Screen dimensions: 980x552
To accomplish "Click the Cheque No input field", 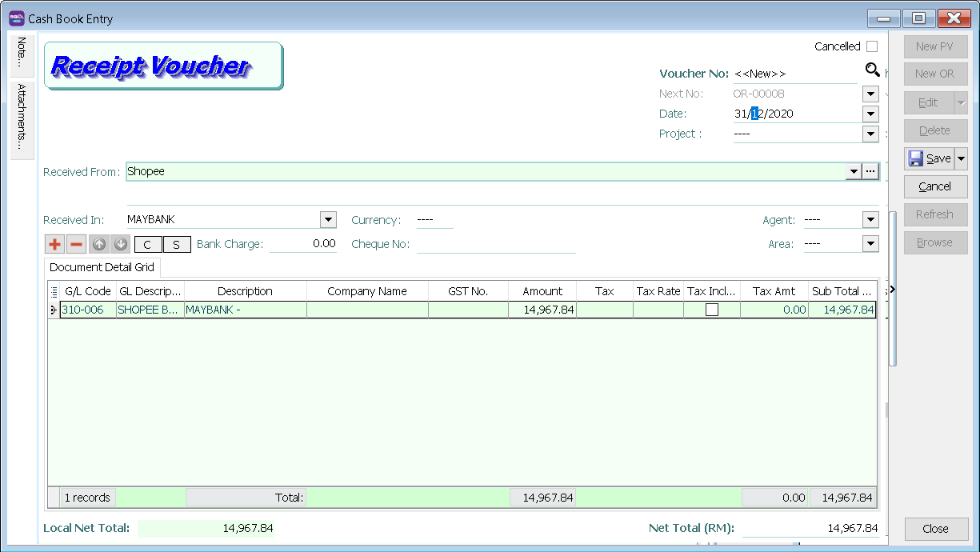I will click(496, 244).
